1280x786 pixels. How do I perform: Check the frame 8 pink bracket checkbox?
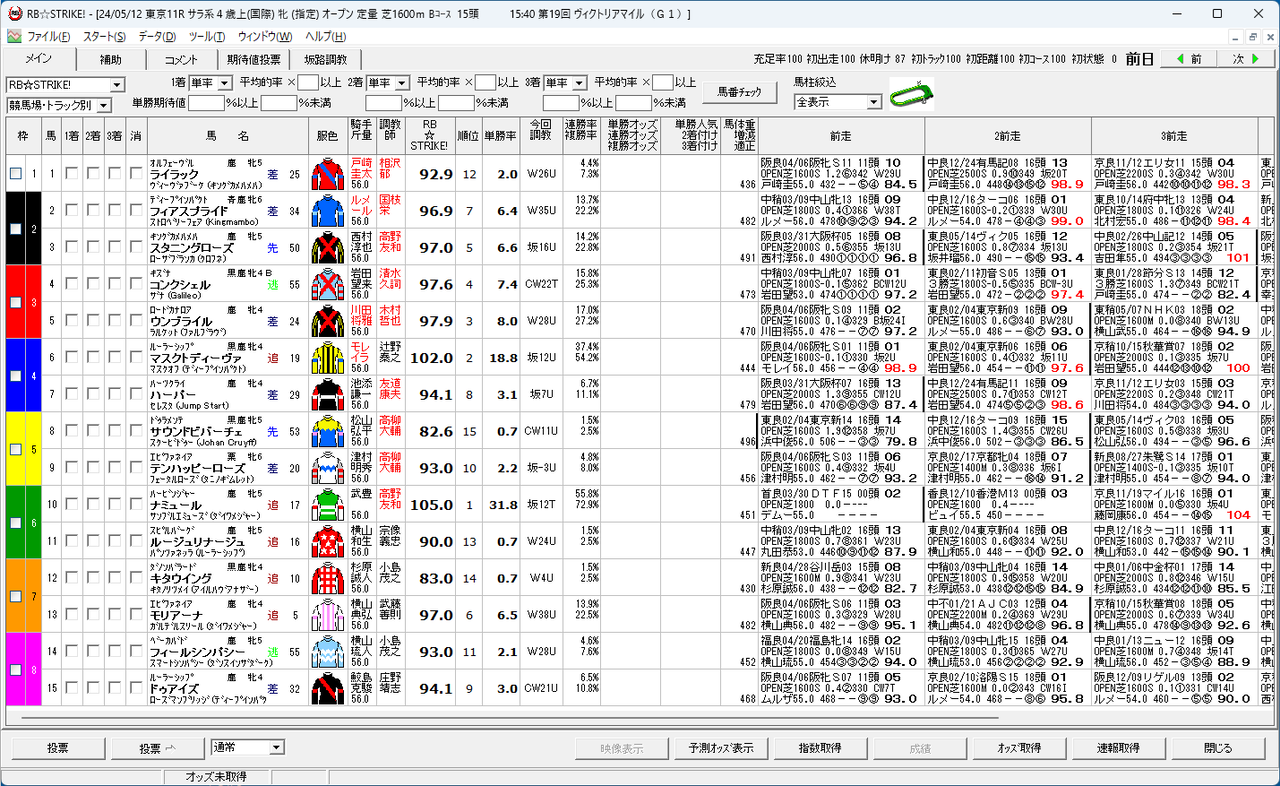[x=15, y=669]
